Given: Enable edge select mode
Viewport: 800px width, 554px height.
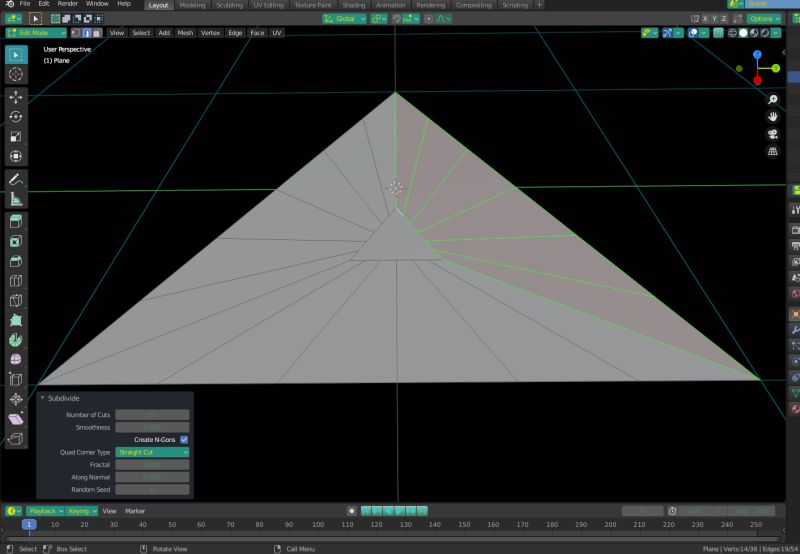Looking at the screenshot, I should 87,33.
